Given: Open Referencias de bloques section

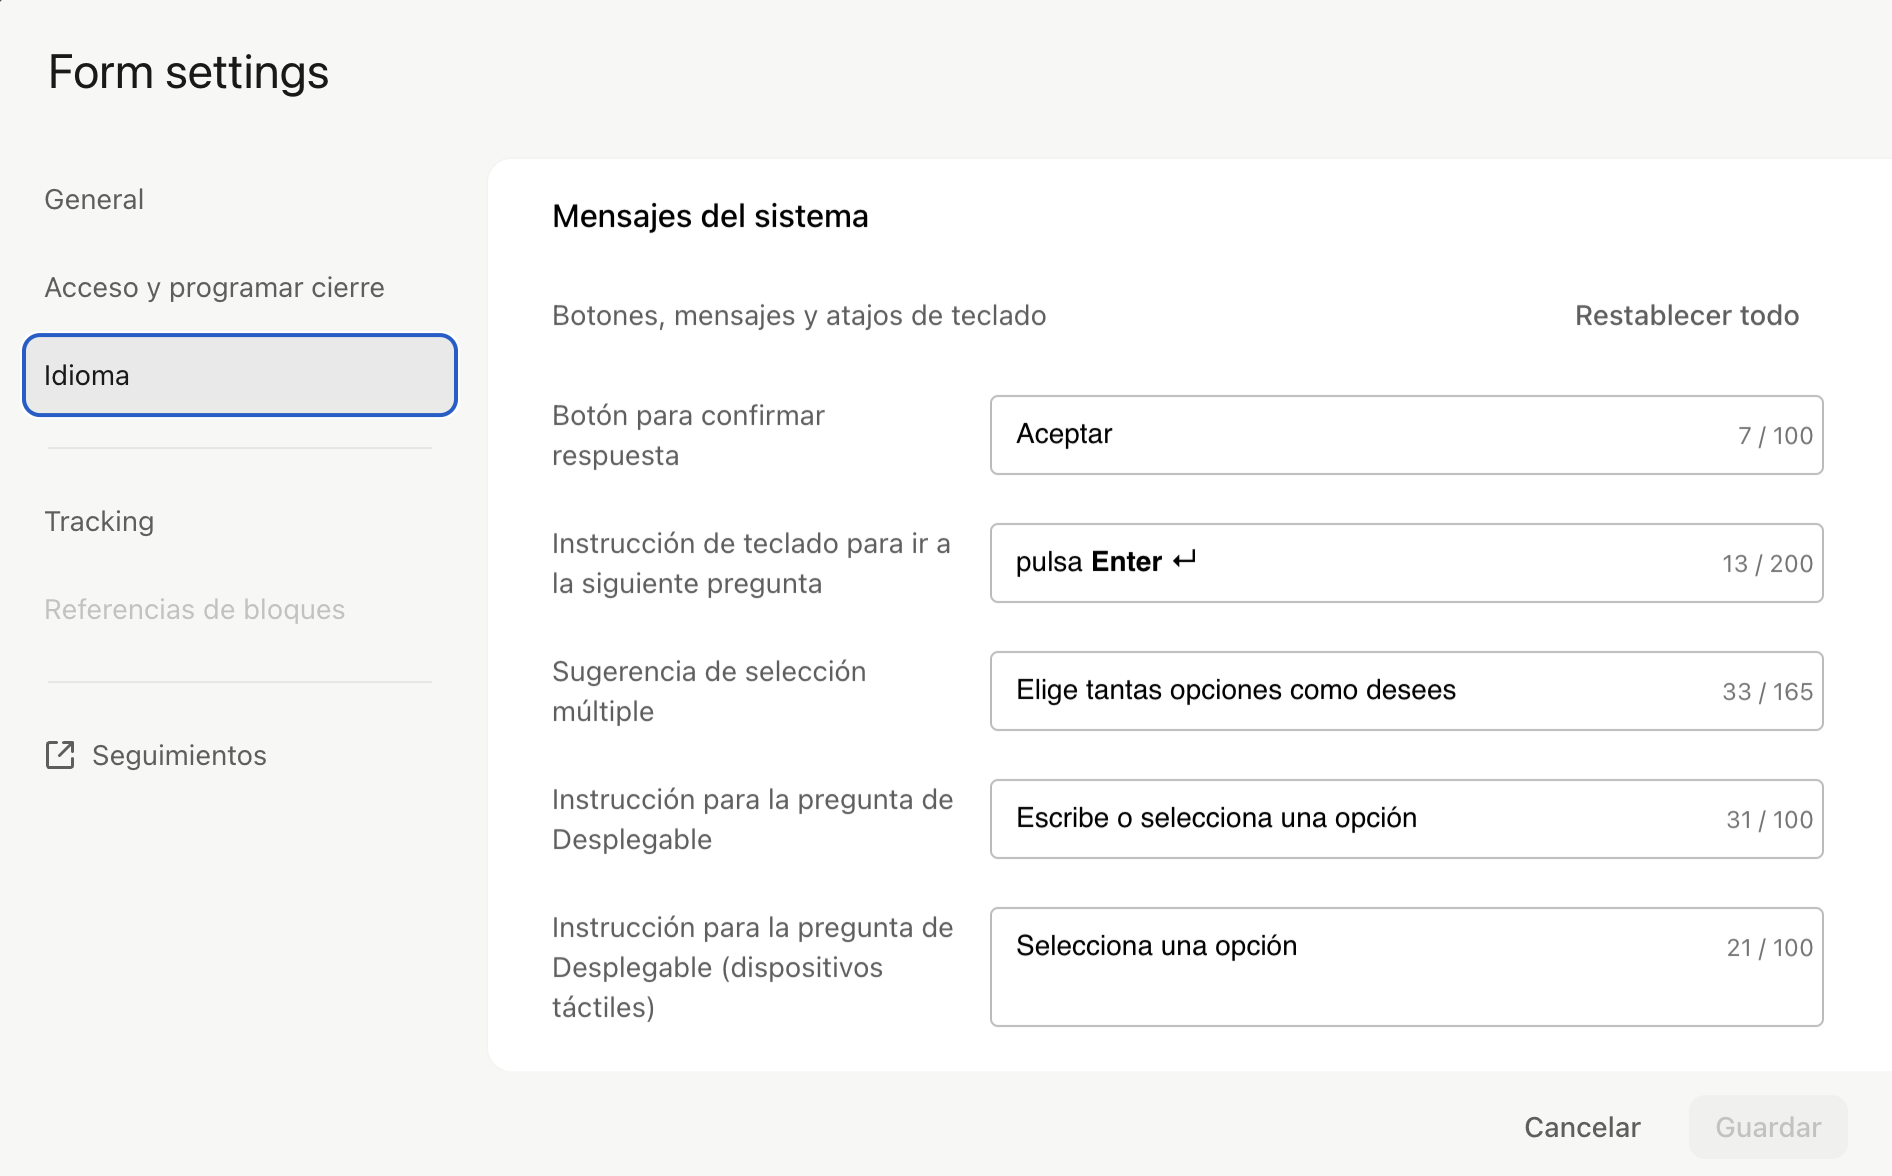Looking at the screenshot, I should (194, 609).
